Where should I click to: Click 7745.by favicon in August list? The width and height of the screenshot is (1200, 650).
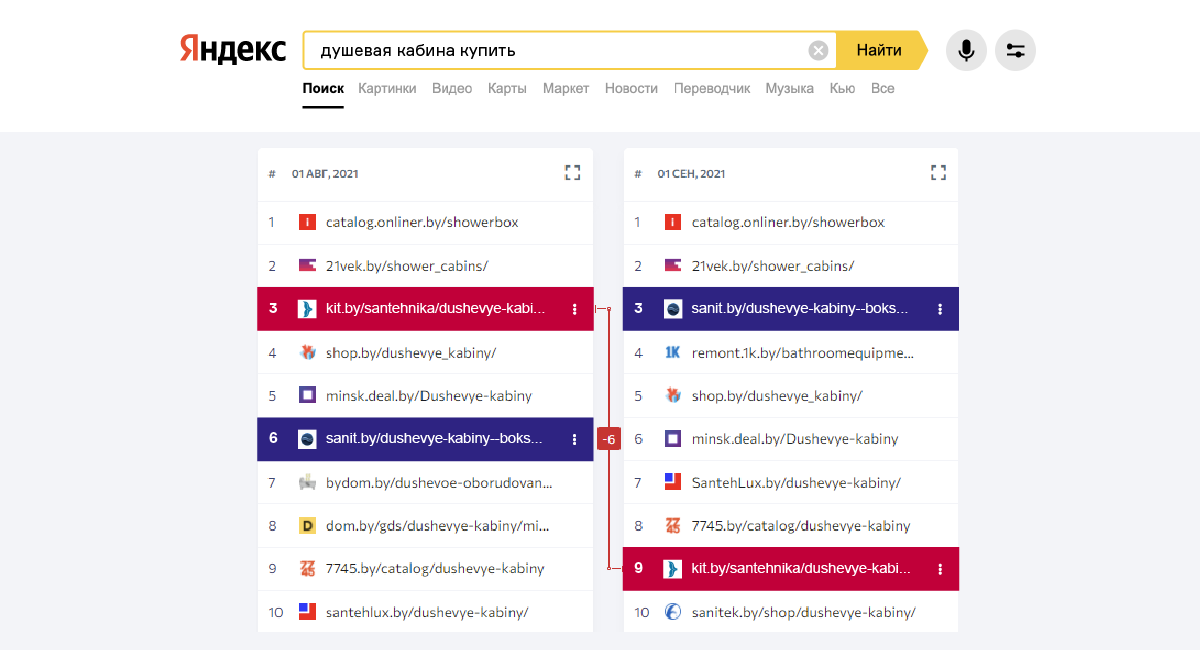point(307,568)
